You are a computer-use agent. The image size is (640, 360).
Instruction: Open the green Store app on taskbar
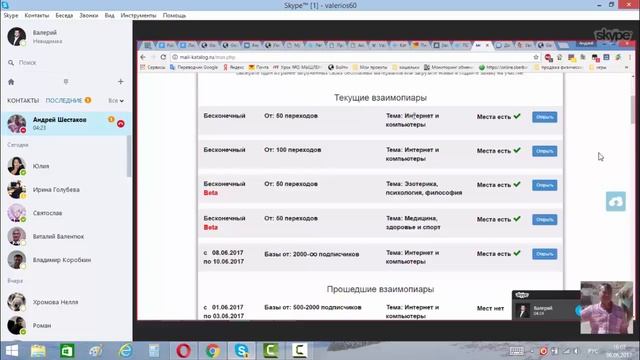(67, 351)
